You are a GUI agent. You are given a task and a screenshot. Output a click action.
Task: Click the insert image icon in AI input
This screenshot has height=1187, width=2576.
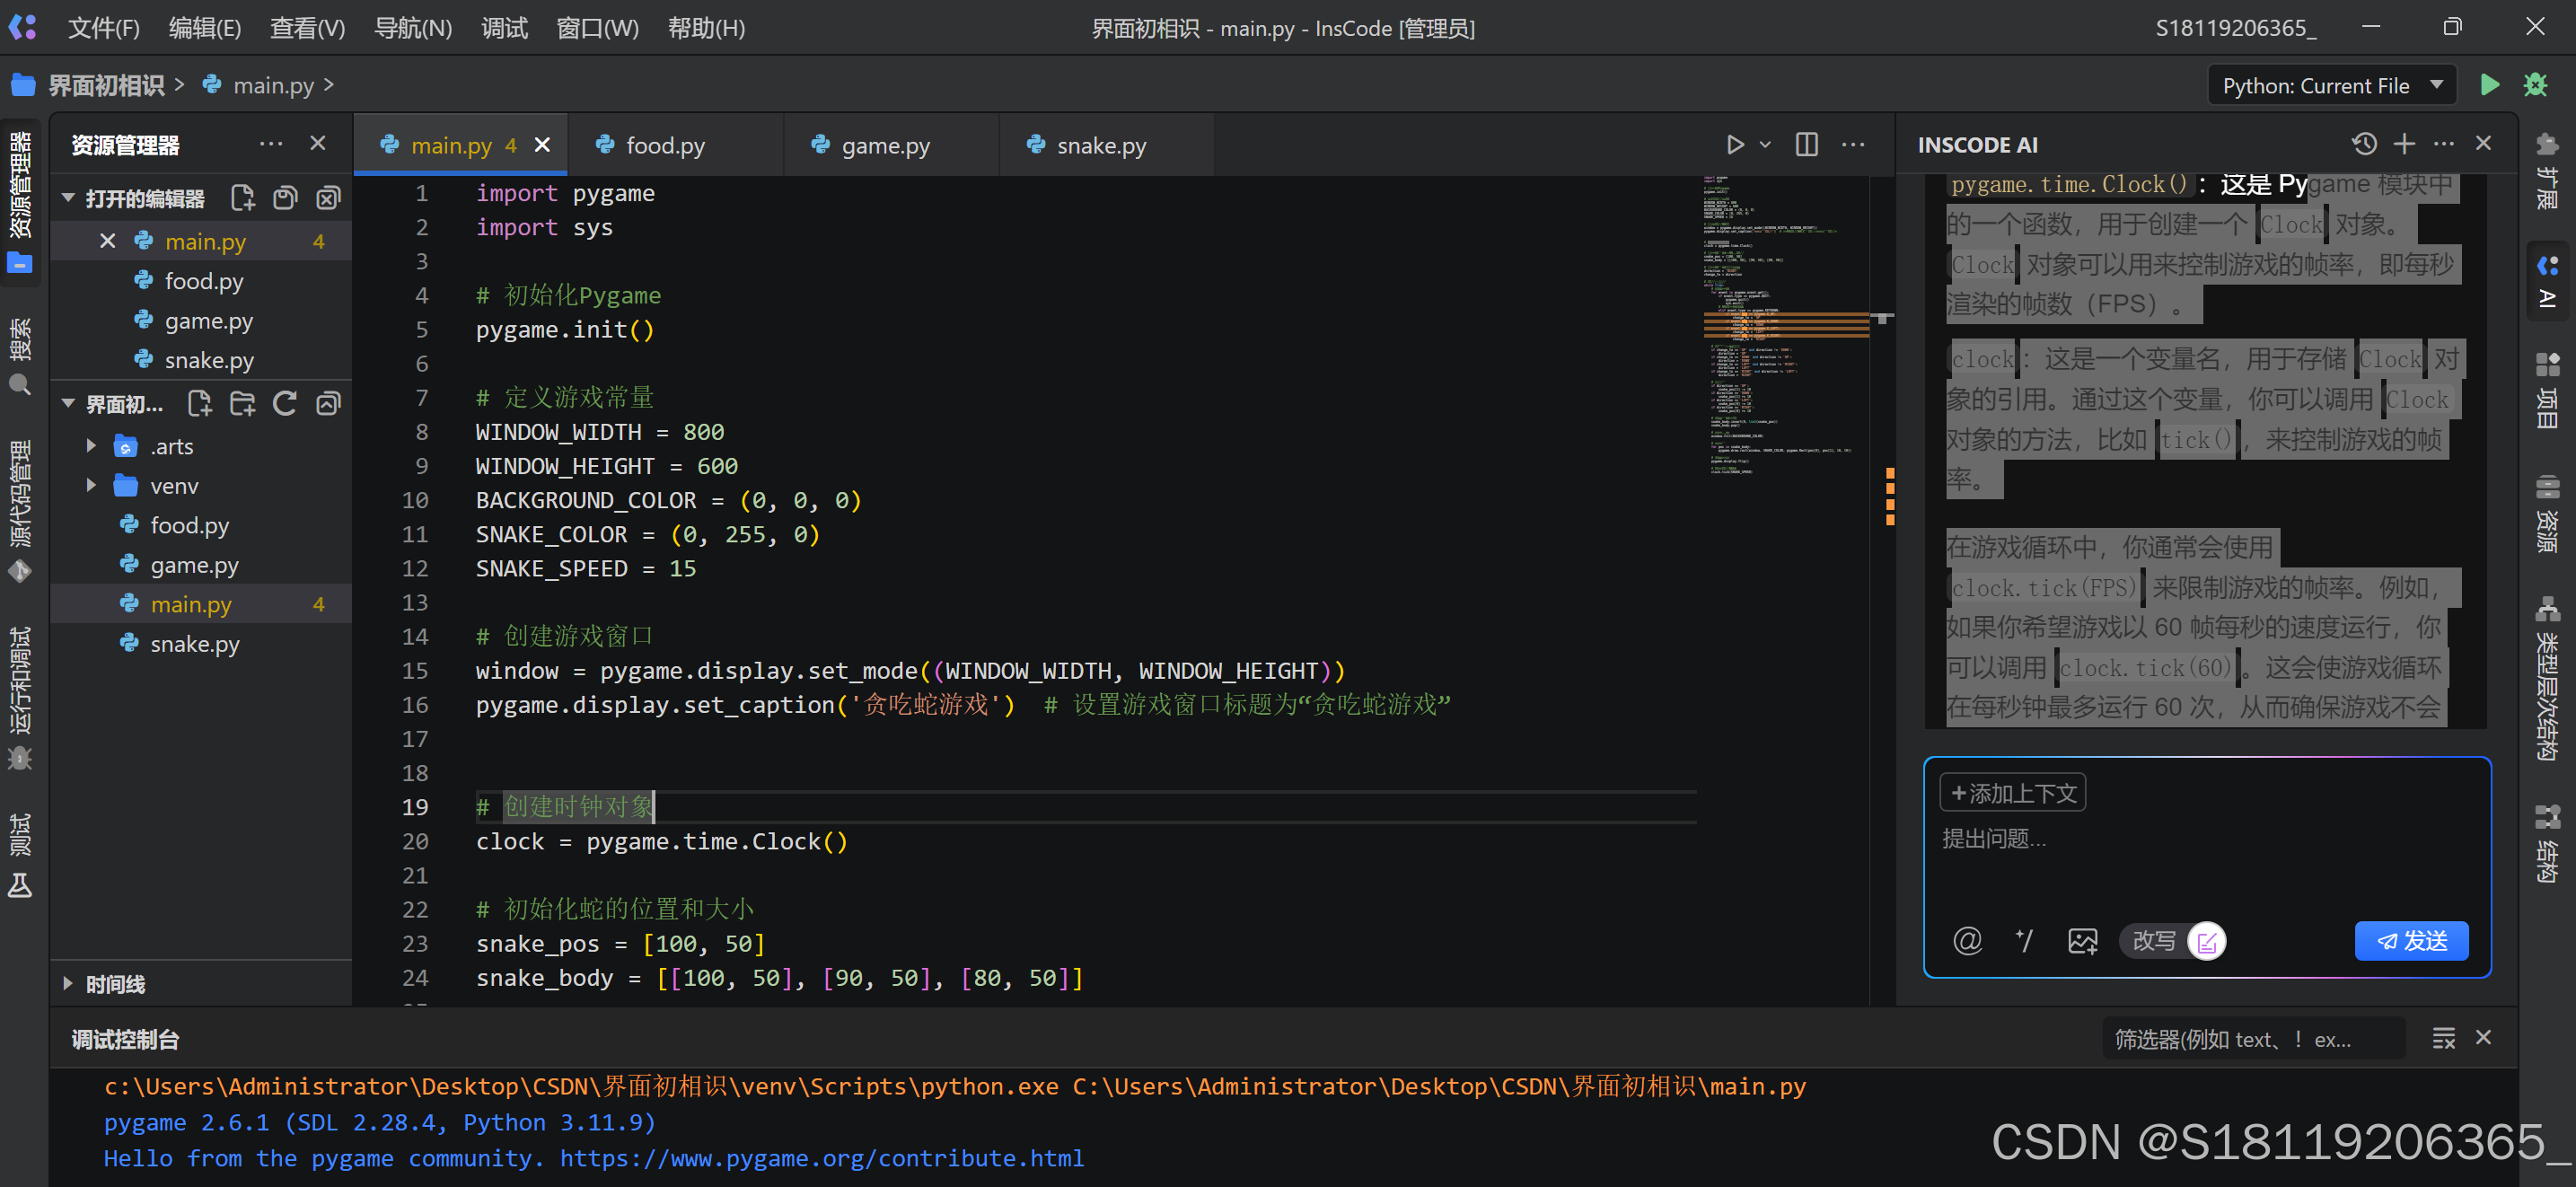[x=2082, y=941]
